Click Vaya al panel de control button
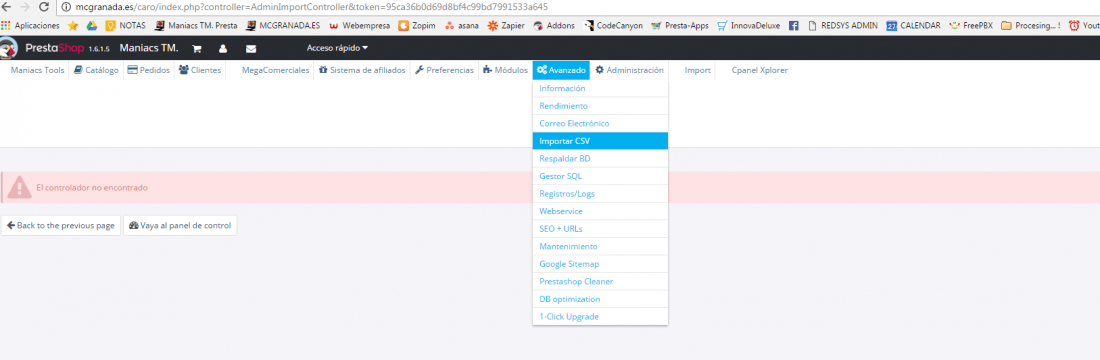Screen dimensions: 1100x360 (x=180, y=226)
